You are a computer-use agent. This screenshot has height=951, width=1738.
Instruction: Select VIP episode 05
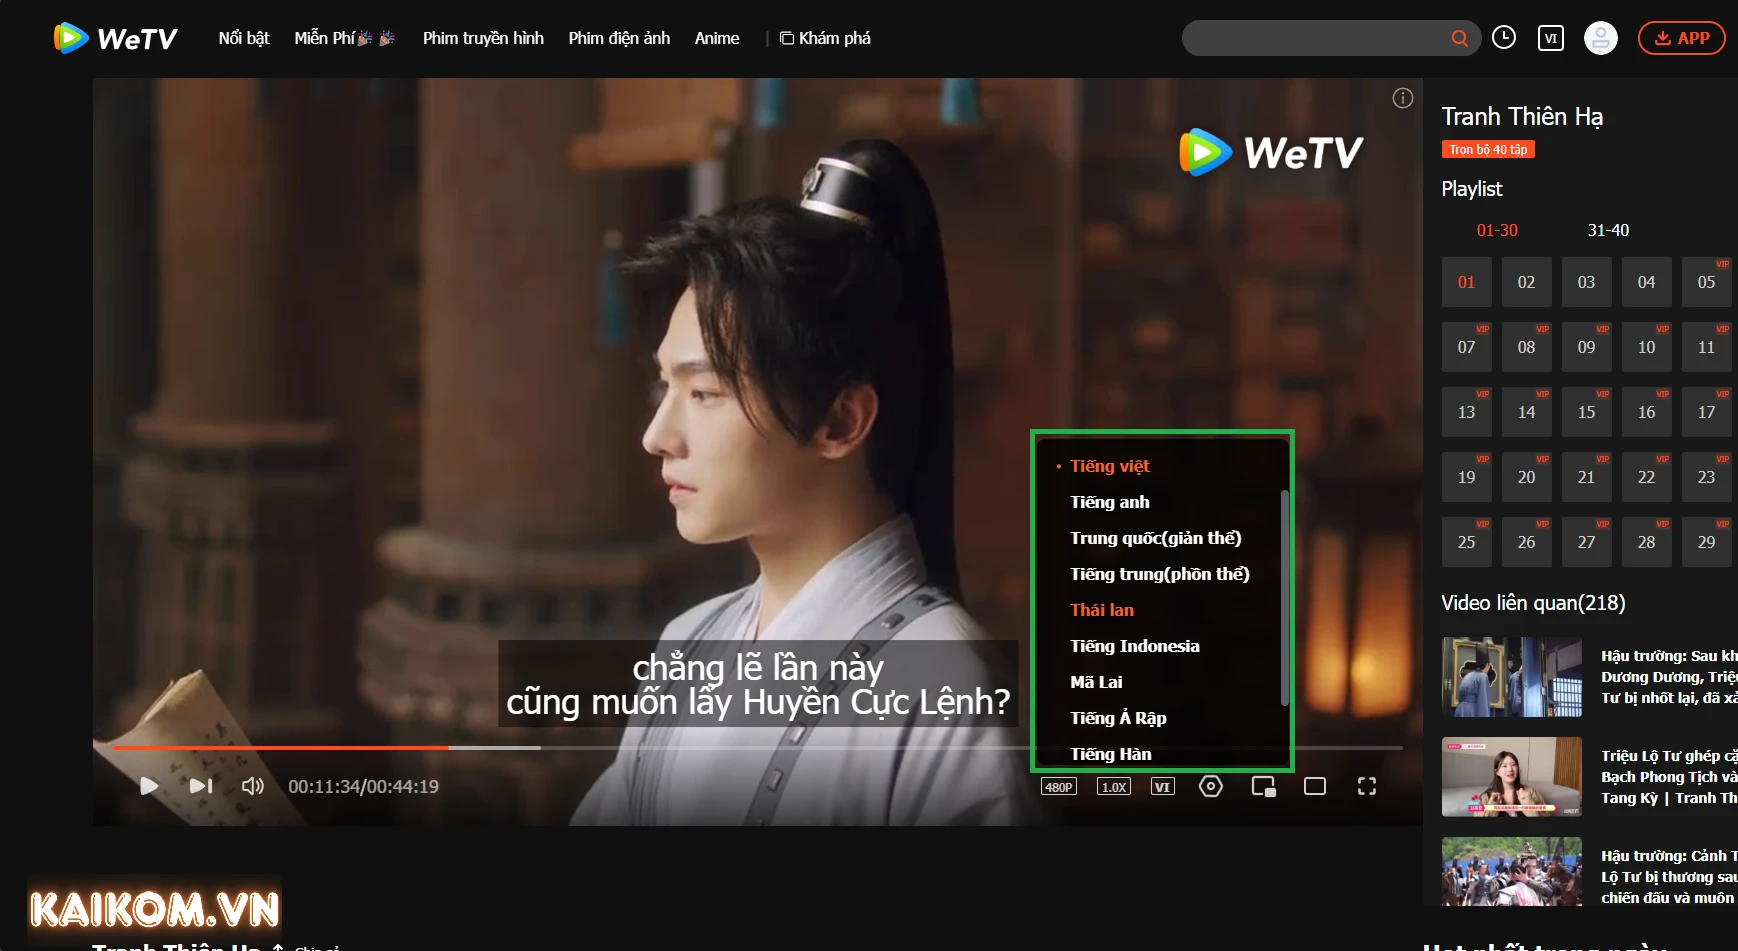(1707, 282)
